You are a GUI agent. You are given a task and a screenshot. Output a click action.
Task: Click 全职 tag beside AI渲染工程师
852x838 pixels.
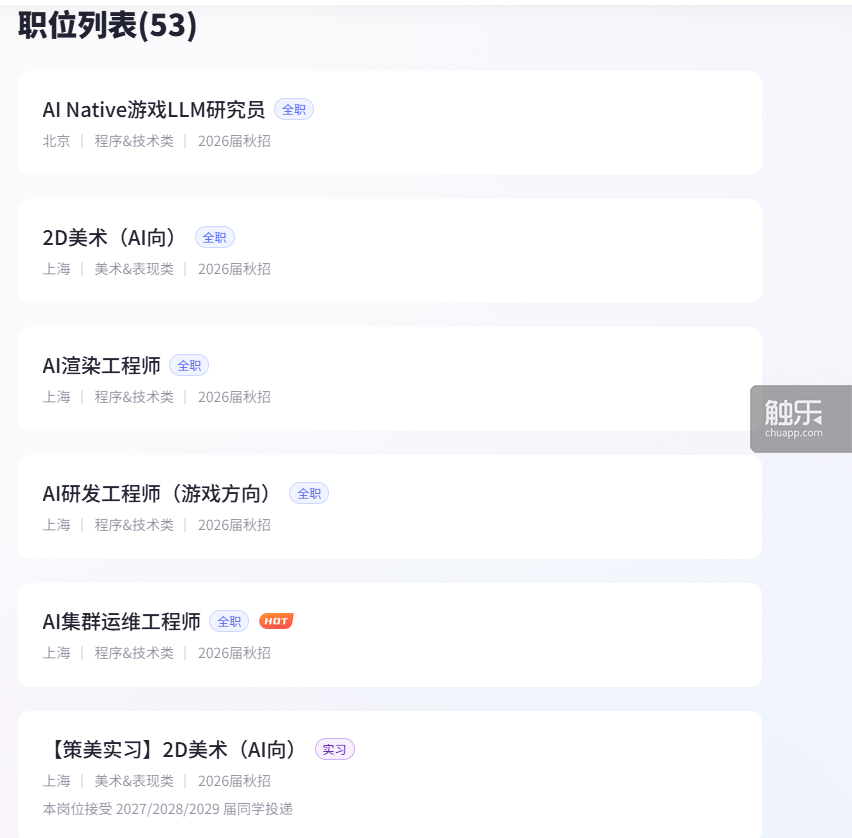tap(189, 365)
